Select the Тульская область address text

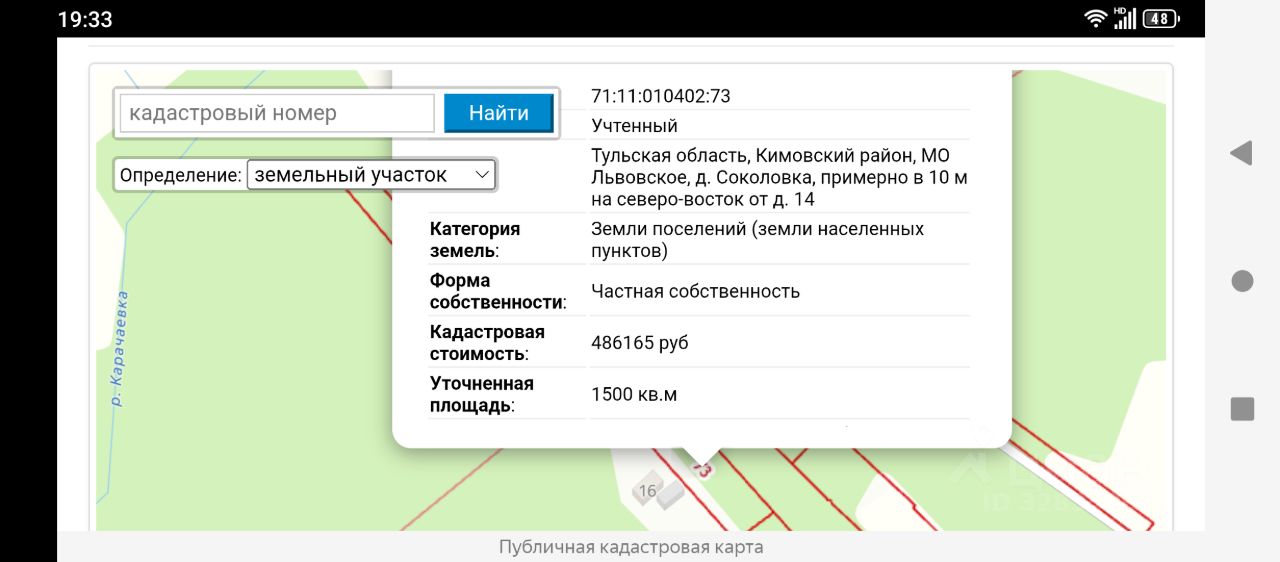click(x=779, y=177)
